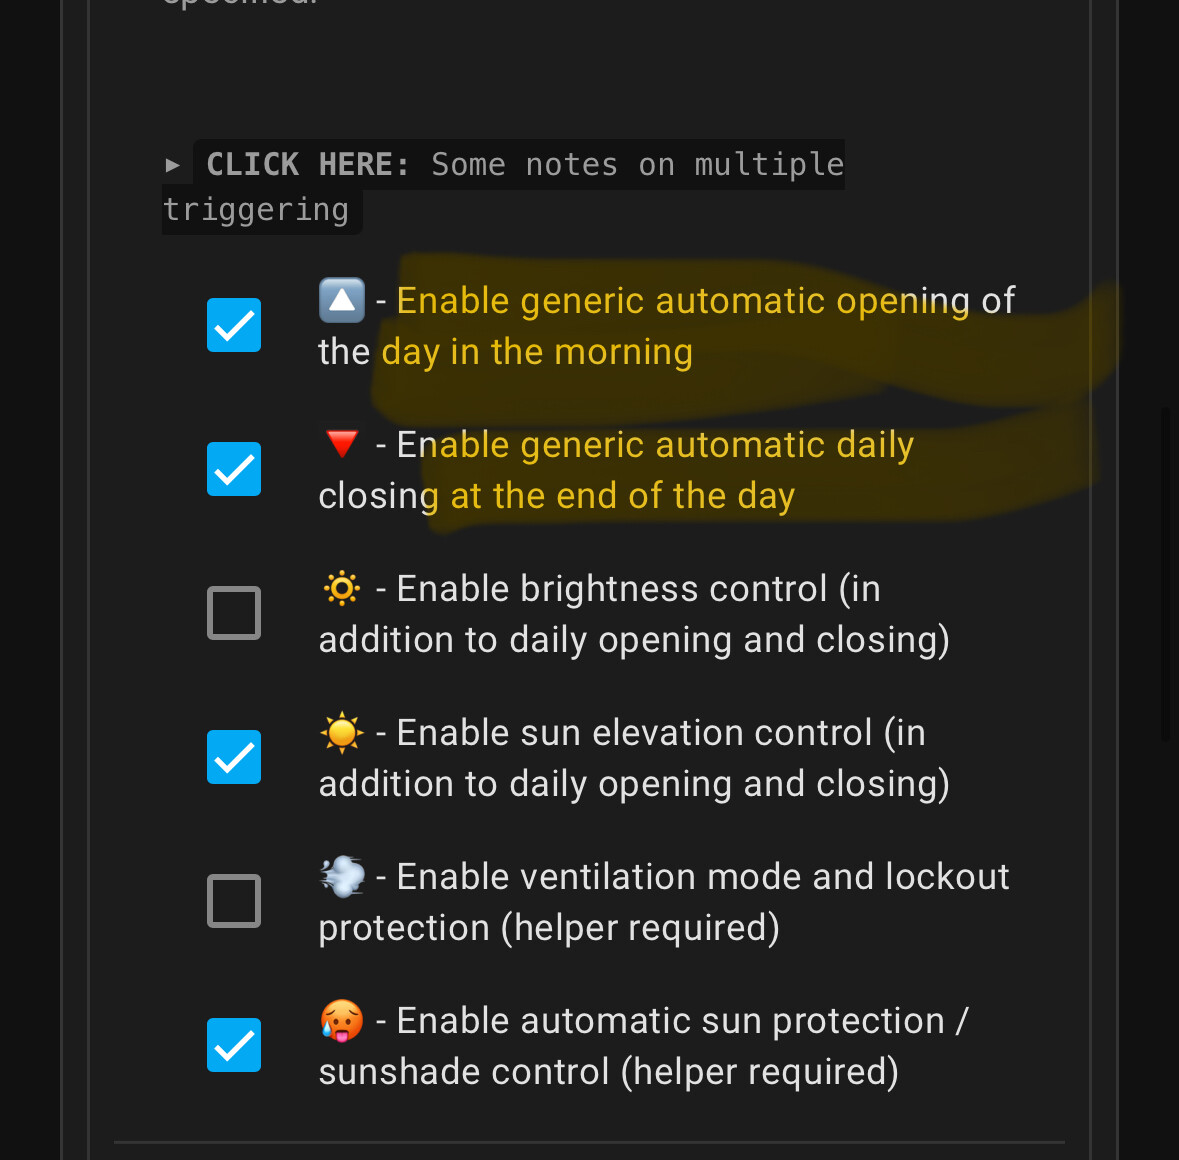
Task: Disable sun elevation control checkbox
Action: [x=233, y=756]
